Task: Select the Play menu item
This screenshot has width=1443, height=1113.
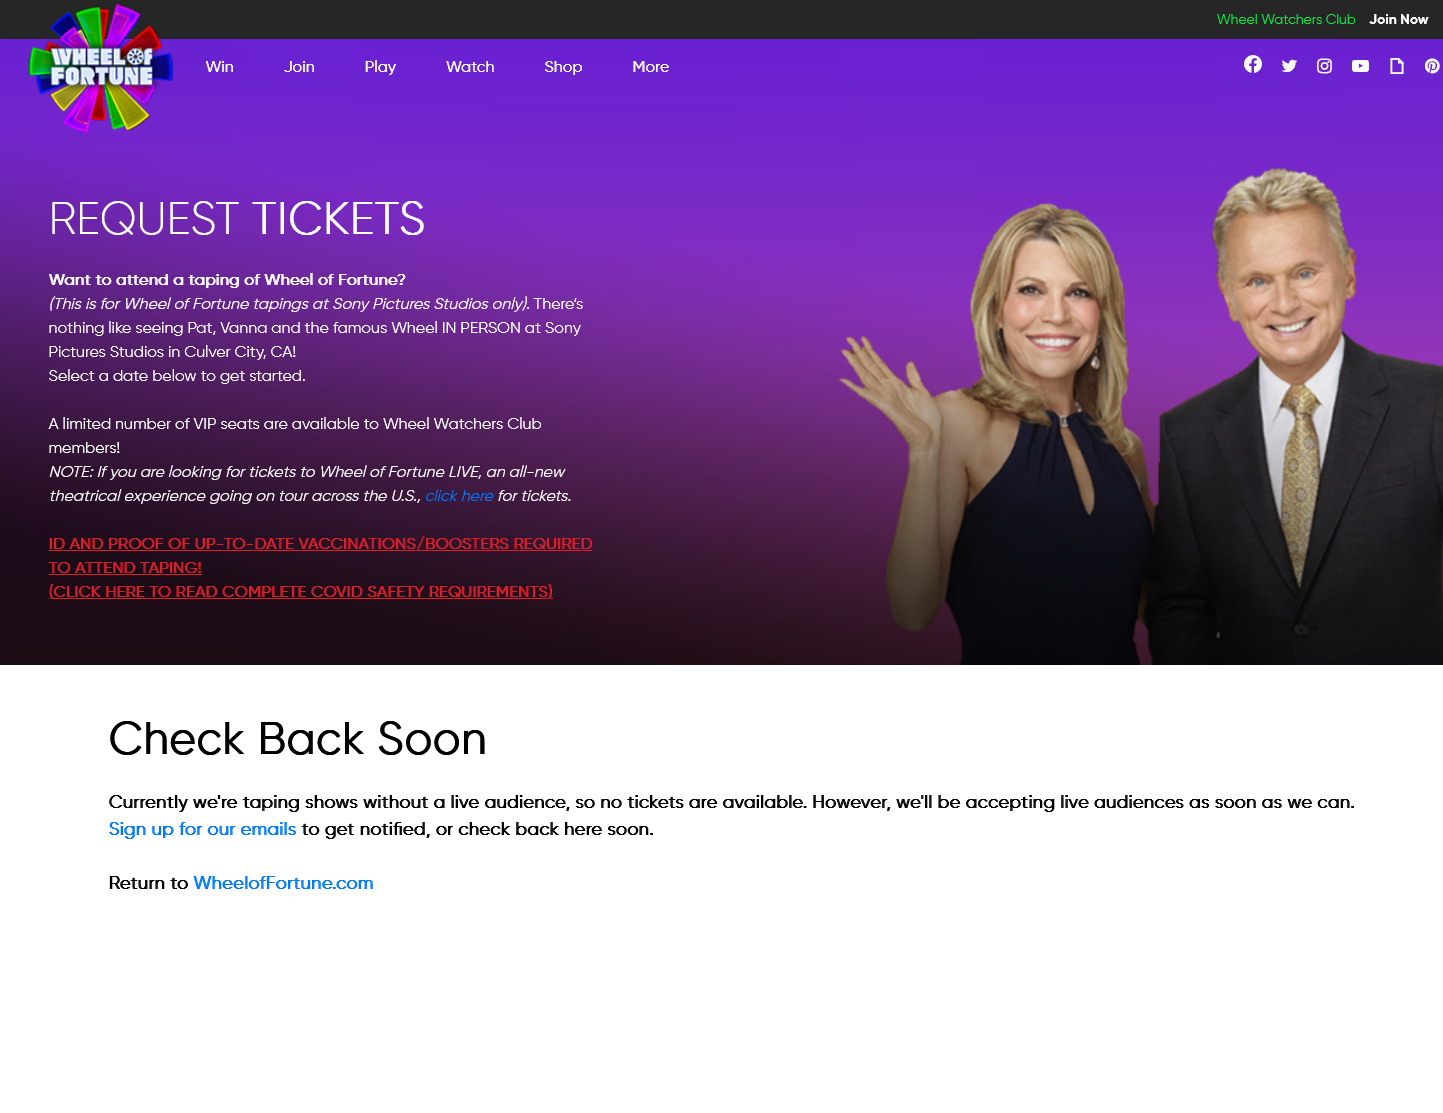Action: [380, 67]
